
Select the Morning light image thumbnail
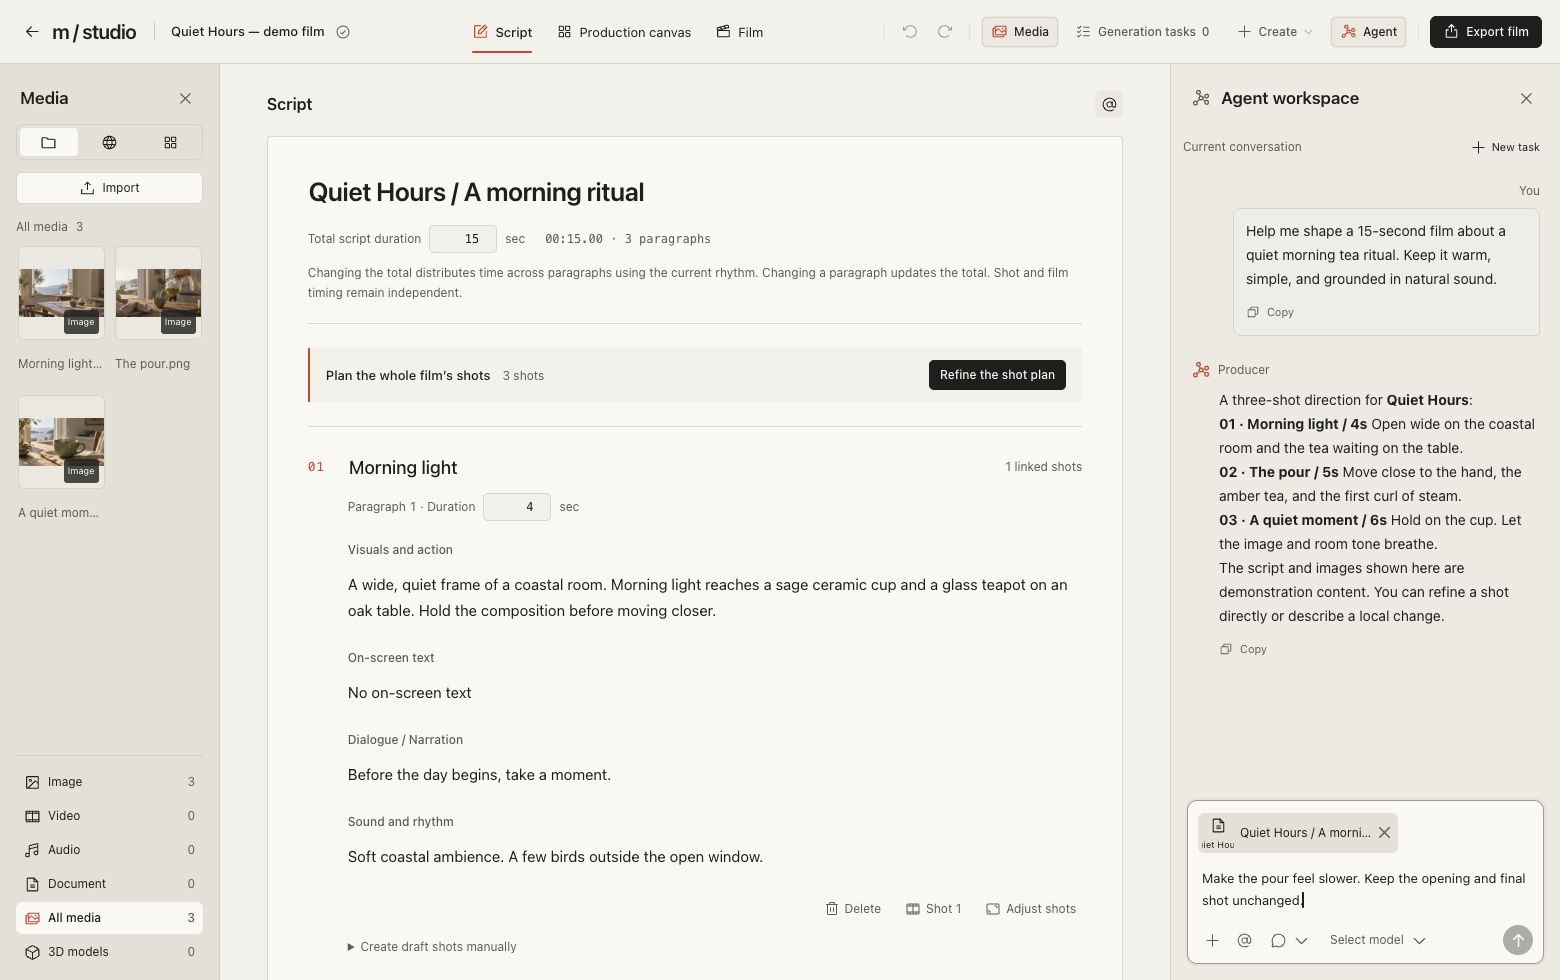click(x=61, y=293)
